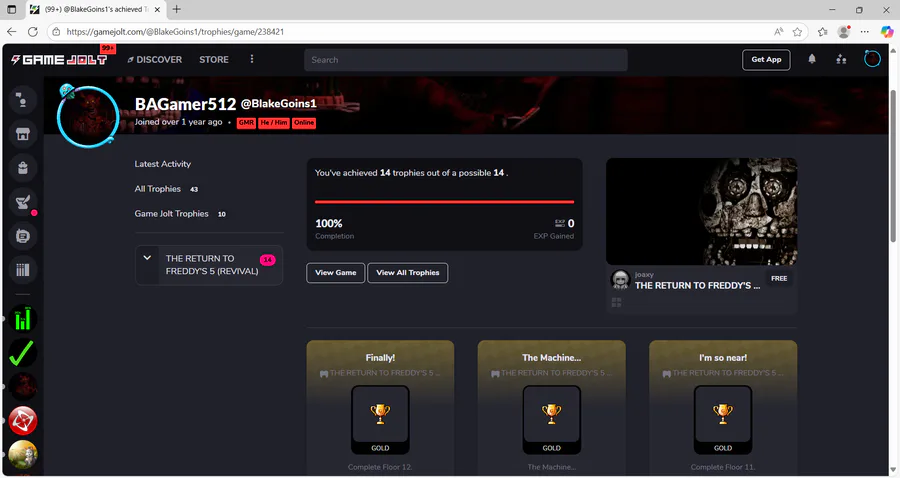Image resolution: width=900 pixels, height=478 pixels.
Task: Click the game link under The Machine... title
Action: tap(552, 373)
